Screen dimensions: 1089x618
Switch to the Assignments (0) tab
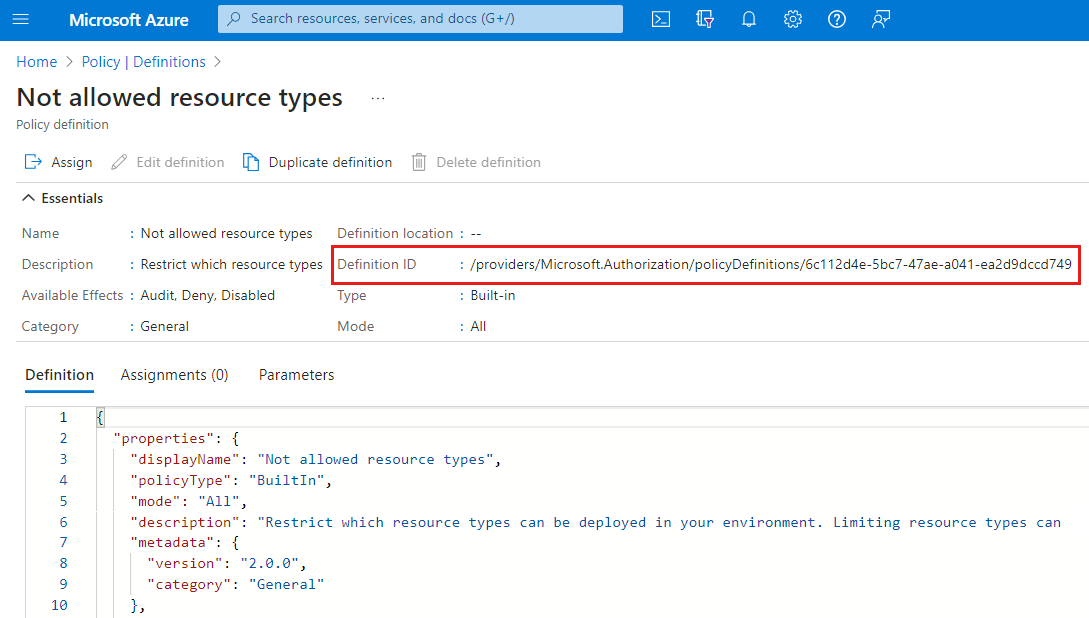pyautogui.click(x=174, y=375)
